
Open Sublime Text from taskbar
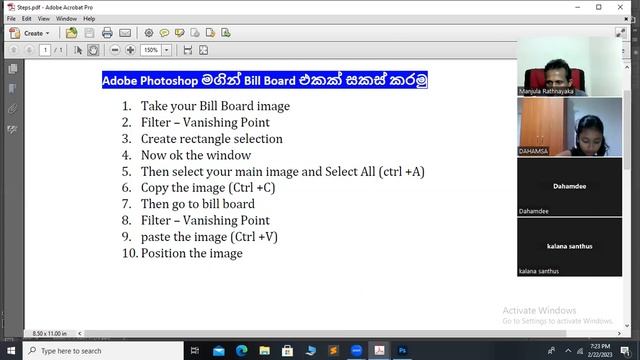tap(333, 351)
